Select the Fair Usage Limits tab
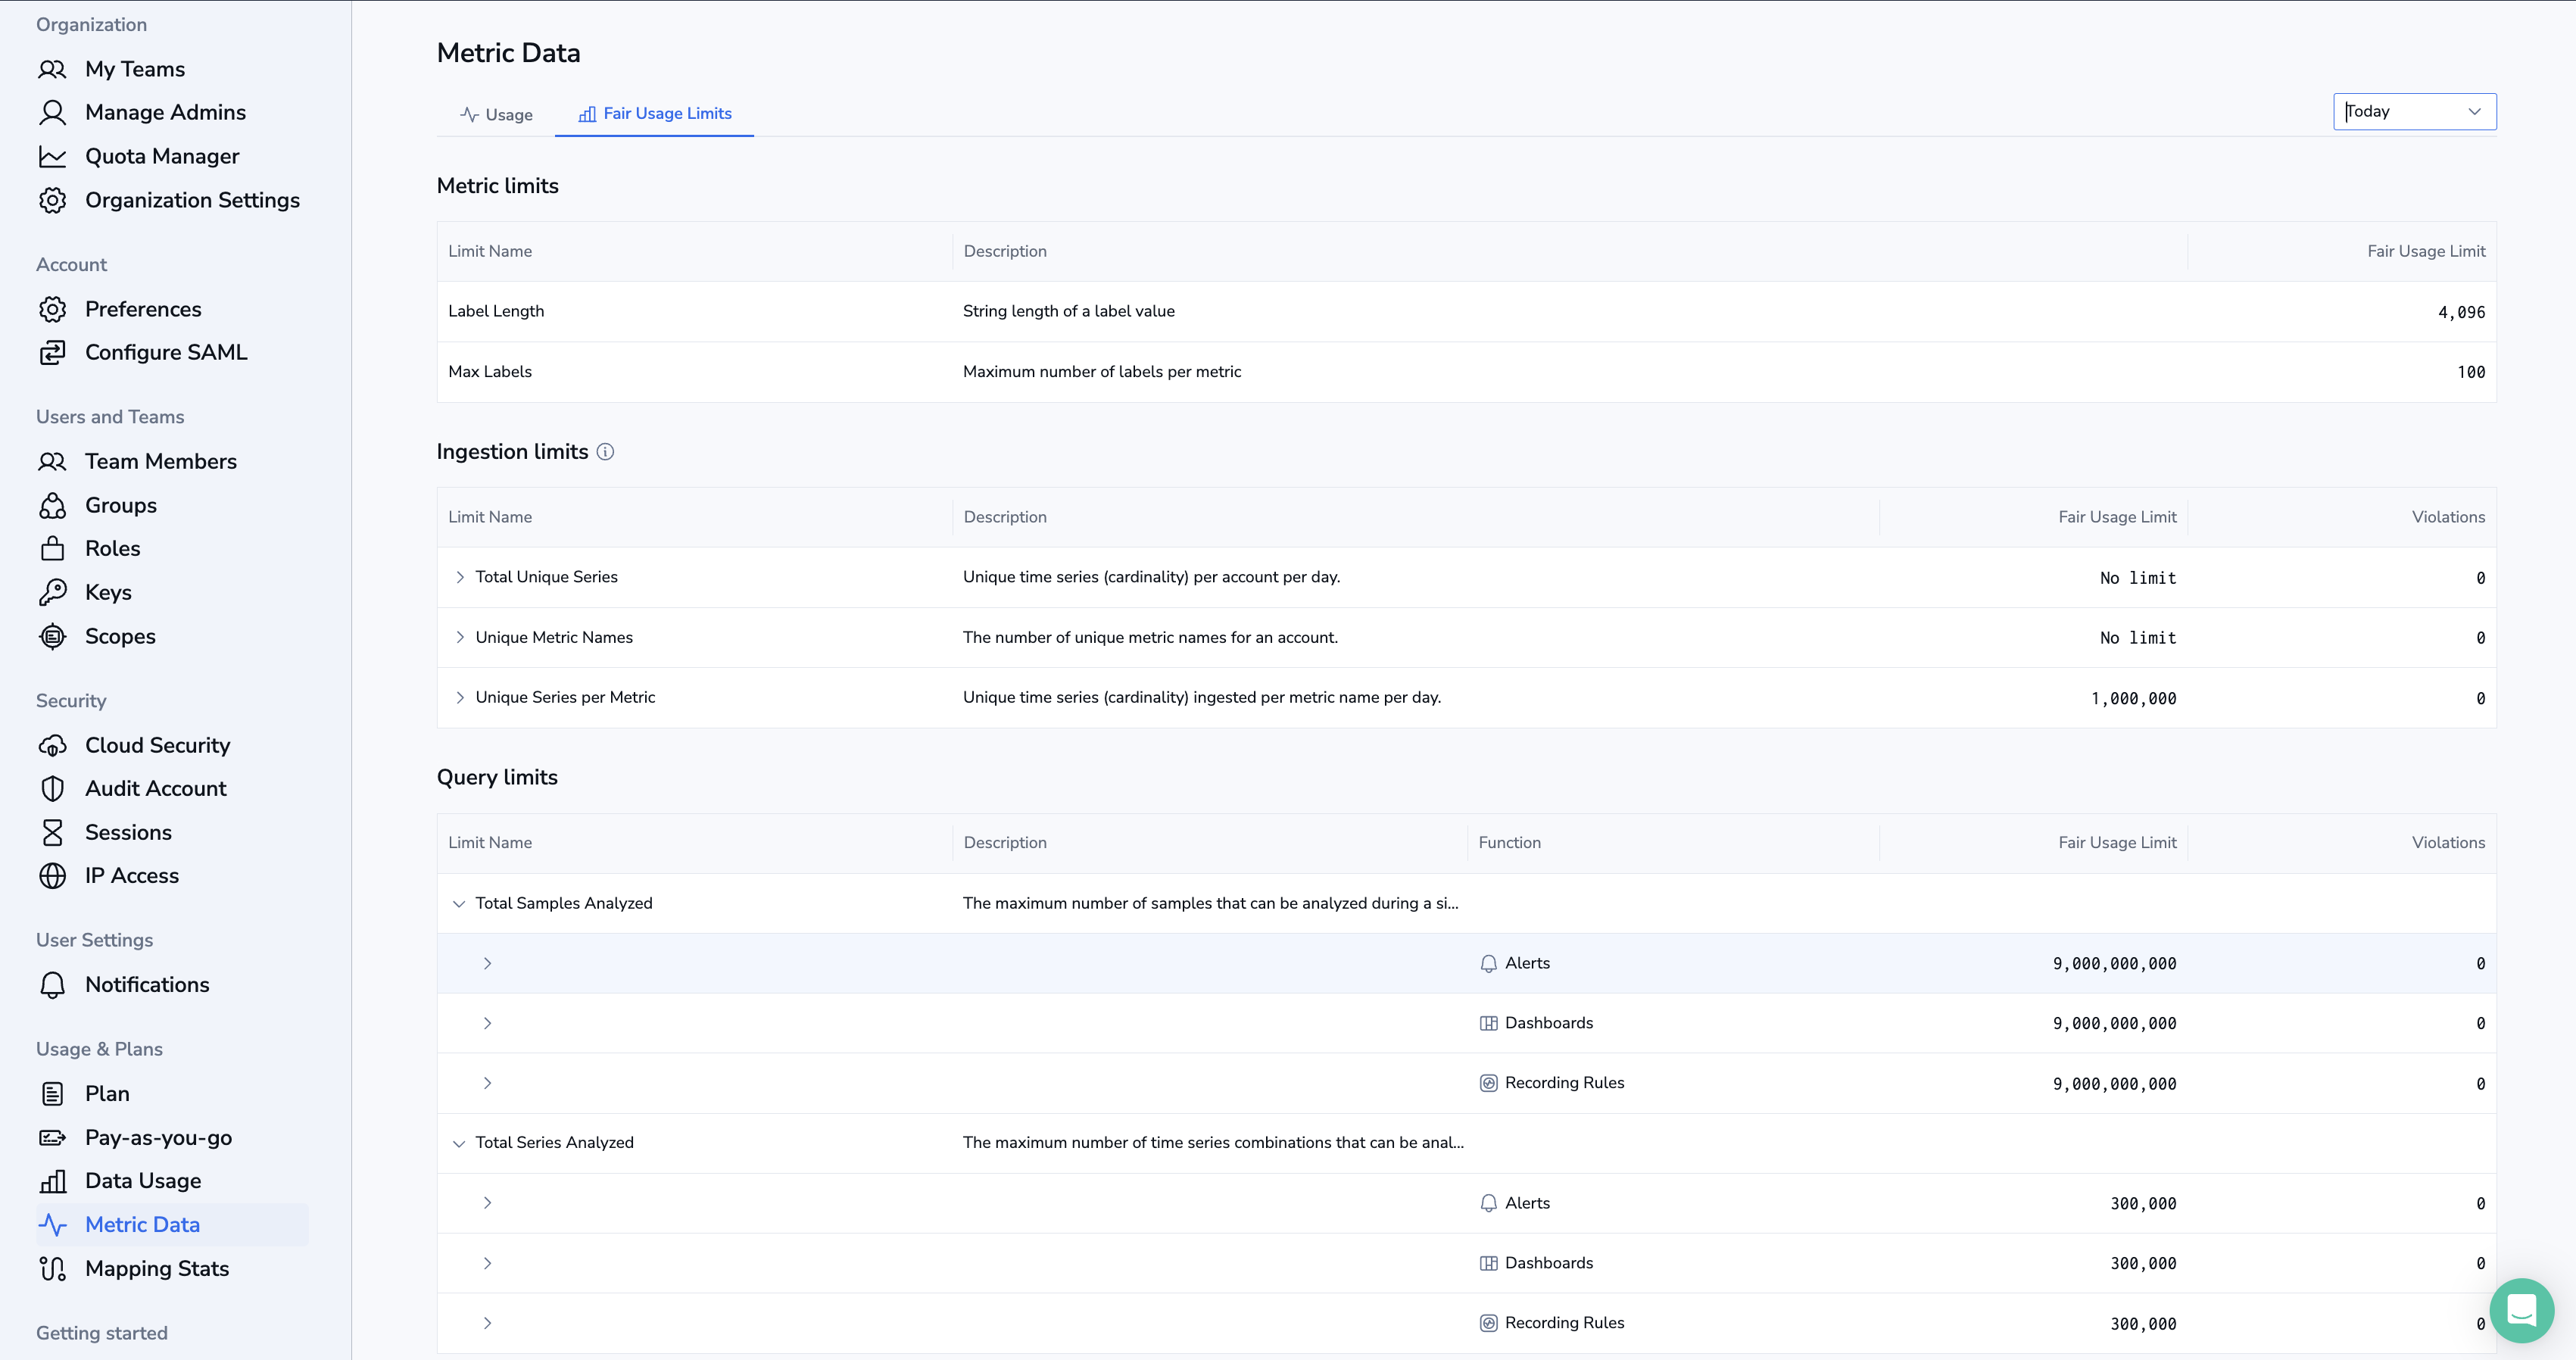2576x1360 pixels. pyautogui.click(x=655, y=114)
